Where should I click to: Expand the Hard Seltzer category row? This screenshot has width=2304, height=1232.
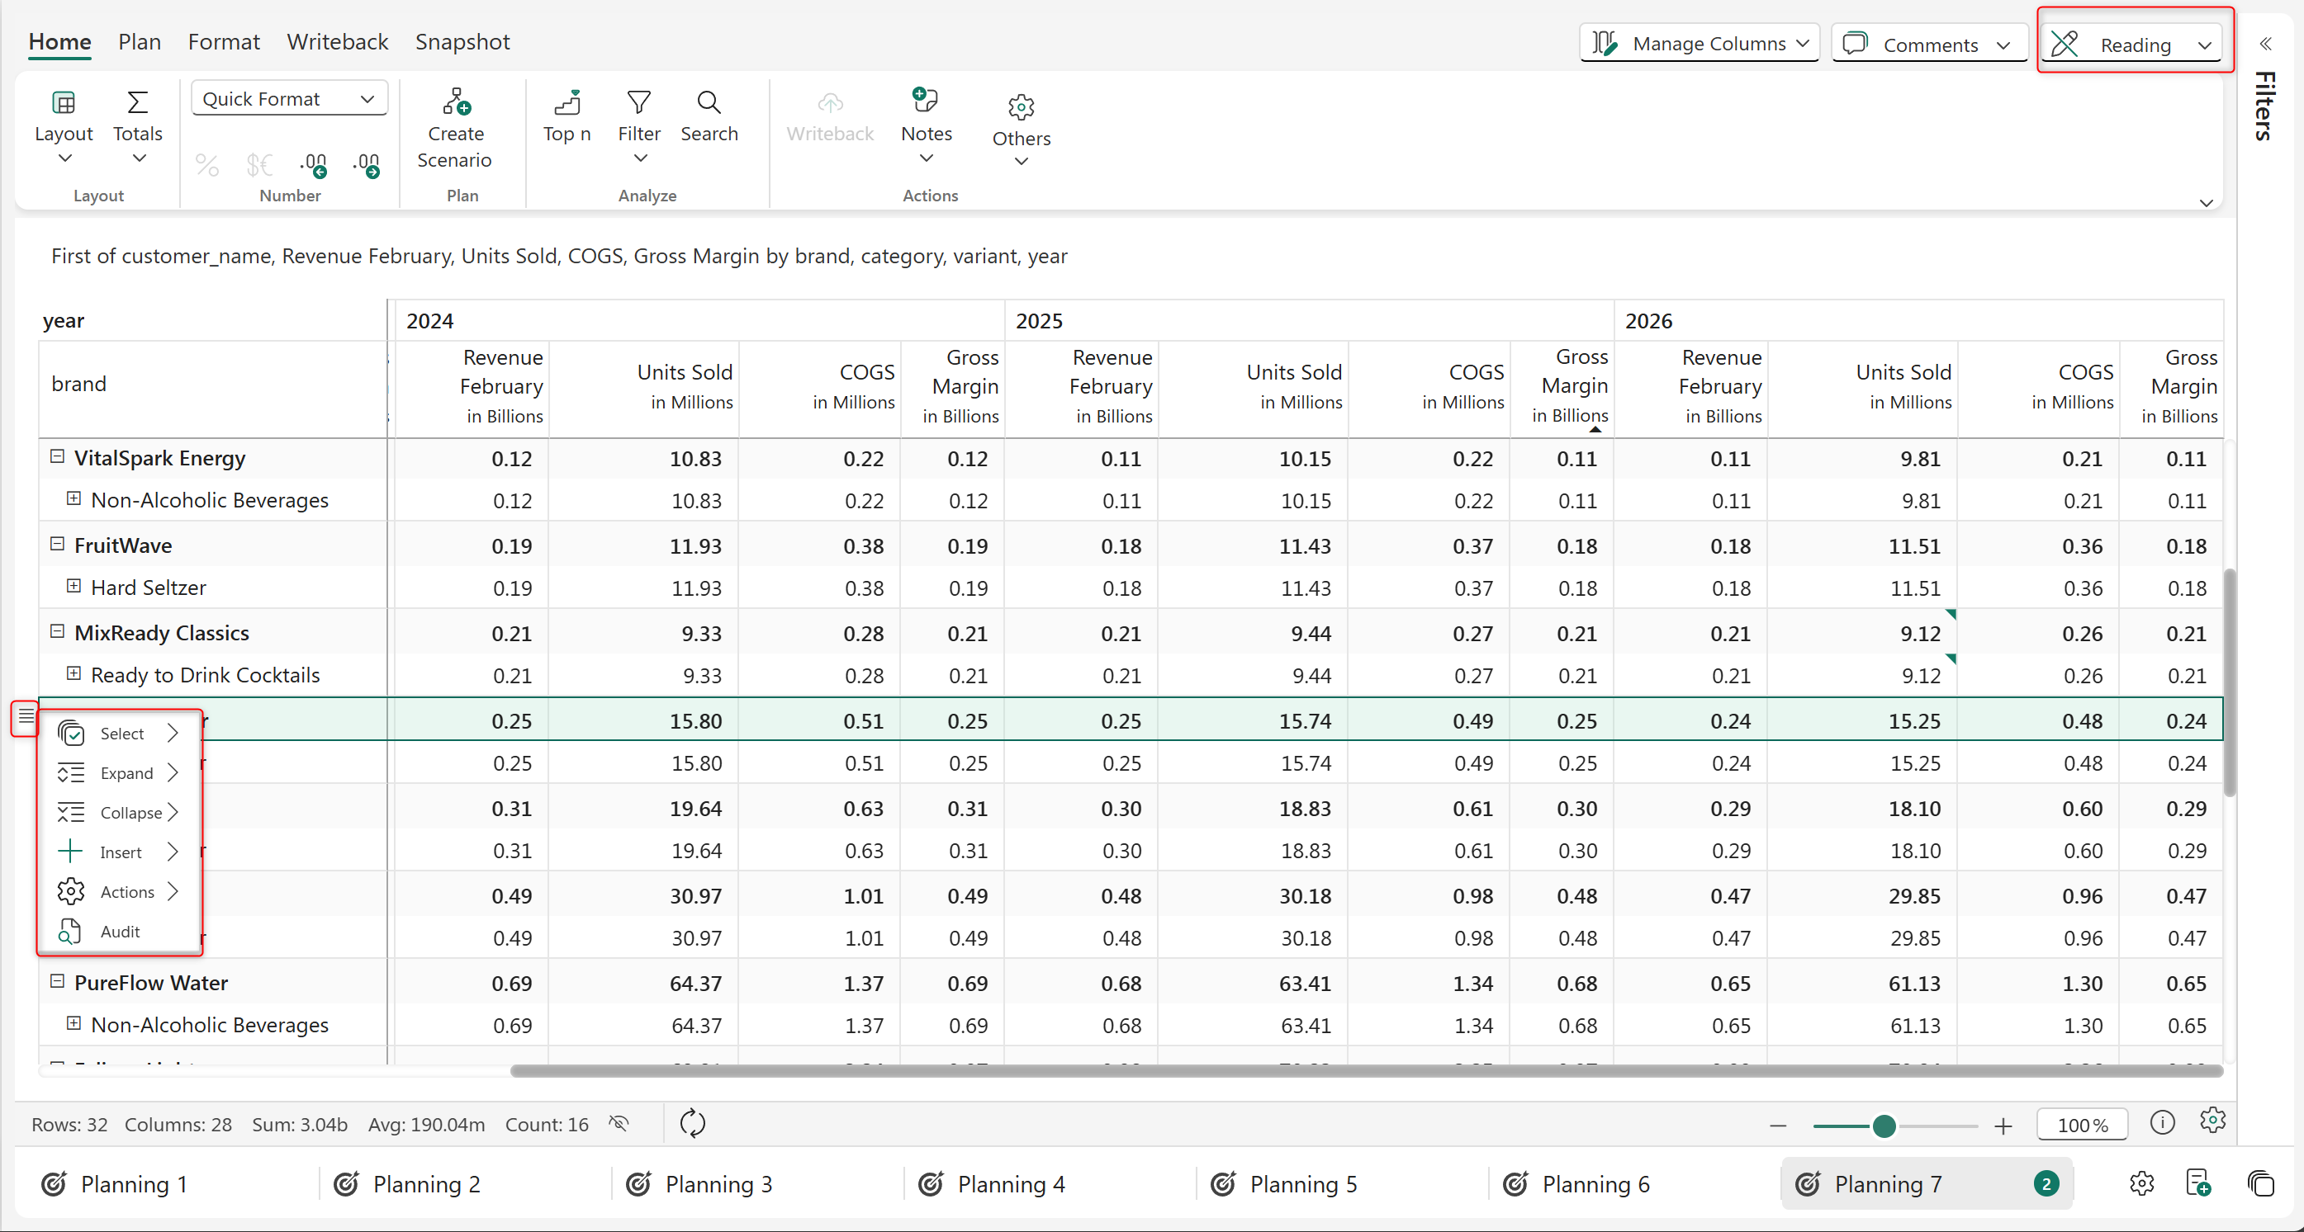pyautogui.click(x=74, y=586)
